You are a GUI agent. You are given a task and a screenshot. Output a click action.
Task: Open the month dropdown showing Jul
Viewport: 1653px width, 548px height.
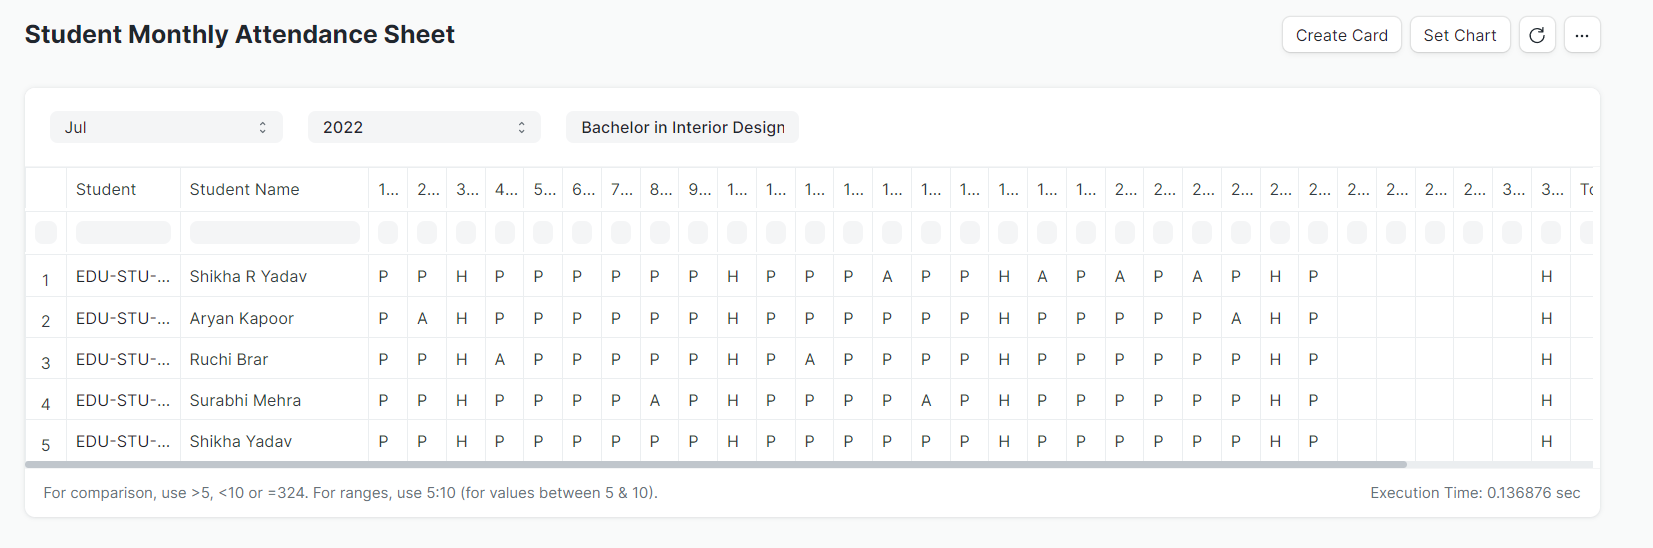click(166, 127)
